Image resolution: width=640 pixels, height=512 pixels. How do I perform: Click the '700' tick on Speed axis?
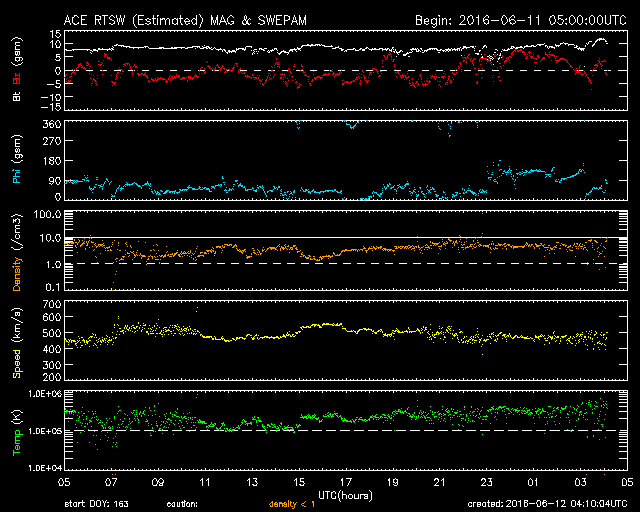(x=52, y=304)
